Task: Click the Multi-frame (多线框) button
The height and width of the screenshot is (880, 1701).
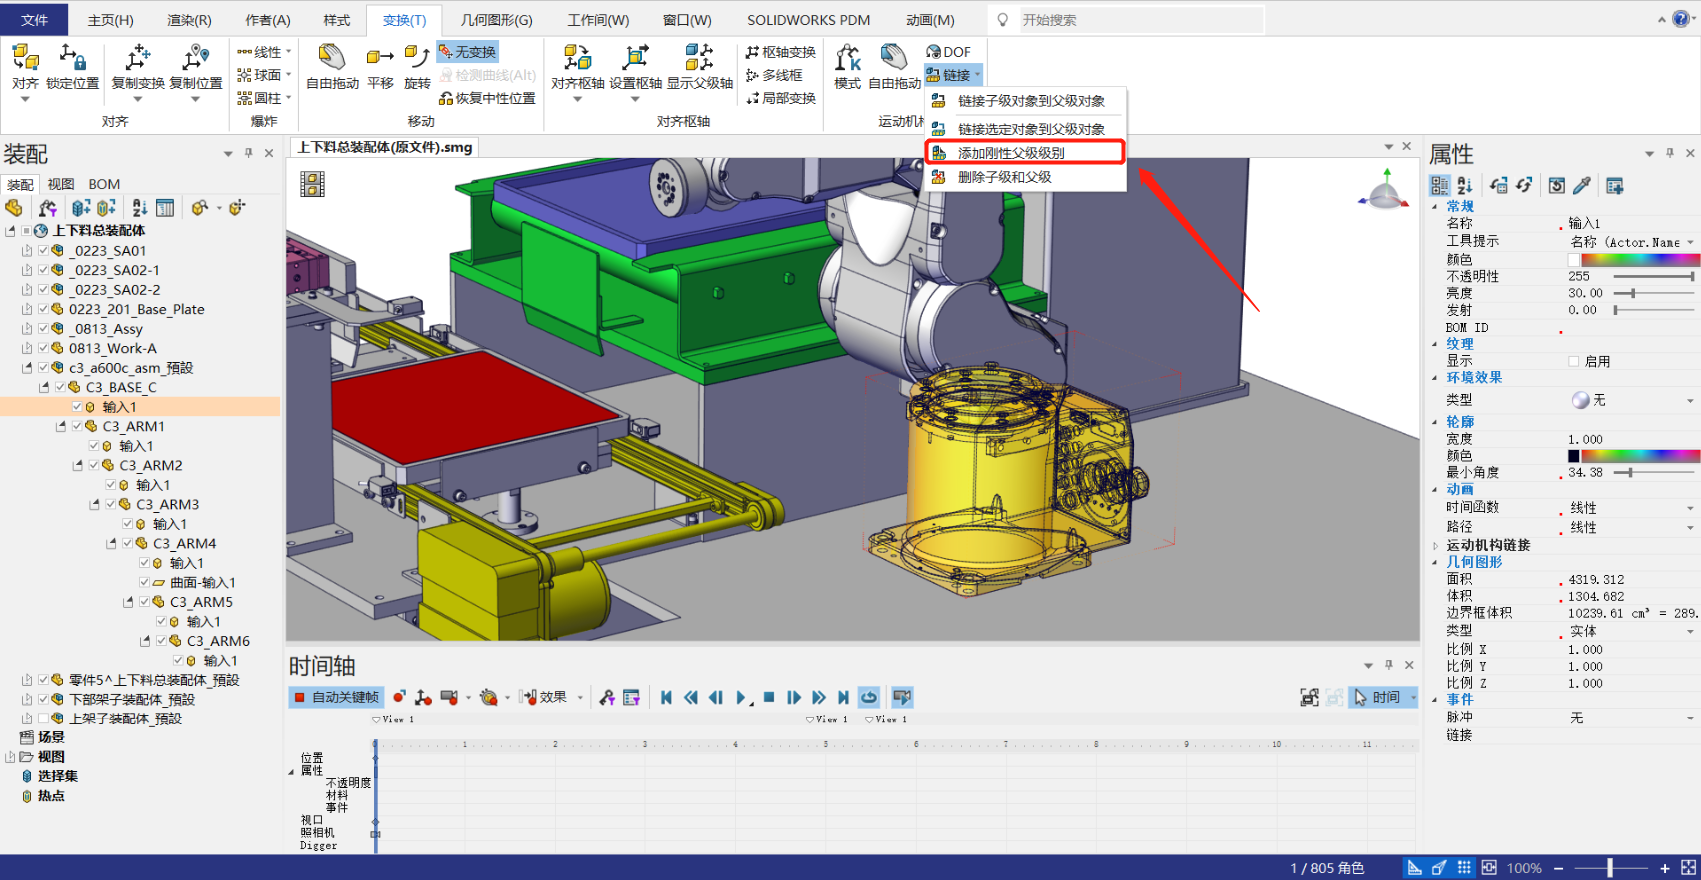Action: (x=774, y=75)
